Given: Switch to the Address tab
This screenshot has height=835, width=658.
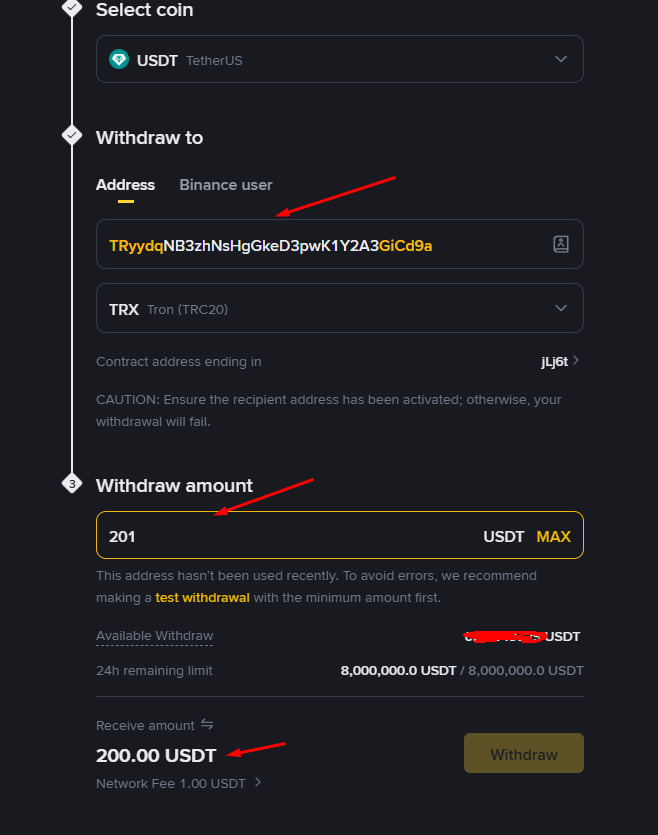Looking at the screenshot, I should tap(125, 185).
